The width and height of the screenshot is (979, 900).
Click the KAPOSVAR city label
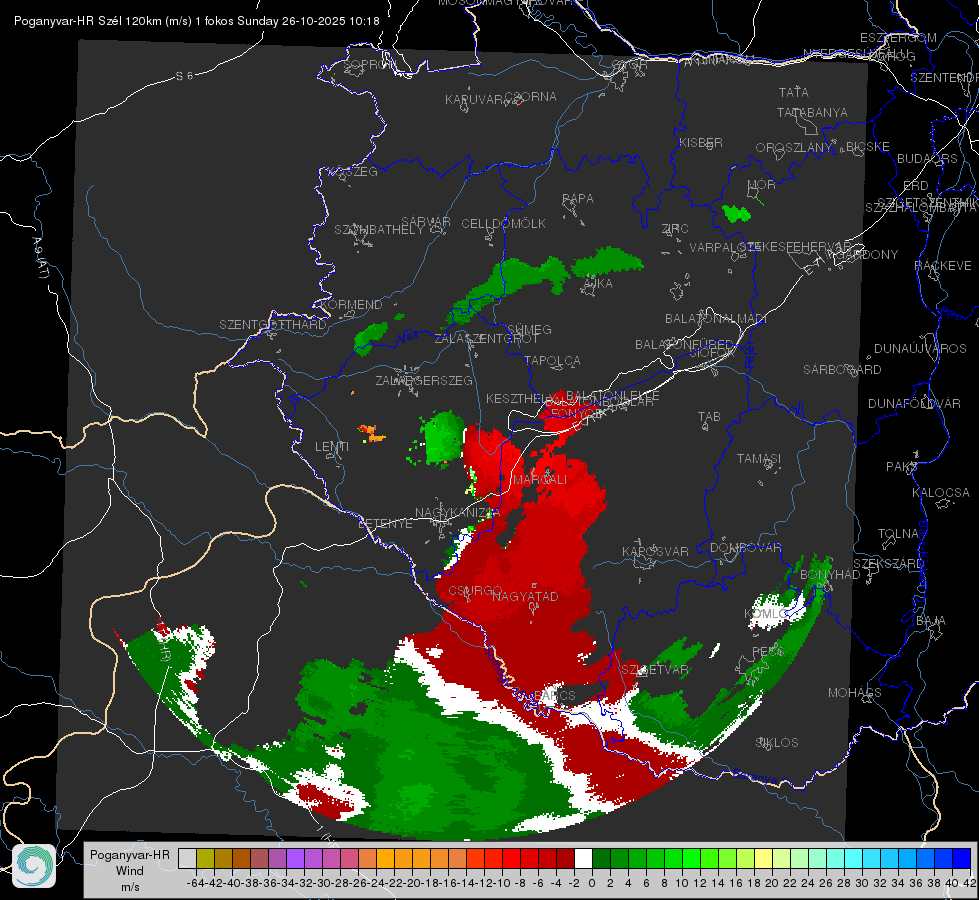(x=655, y=551)
